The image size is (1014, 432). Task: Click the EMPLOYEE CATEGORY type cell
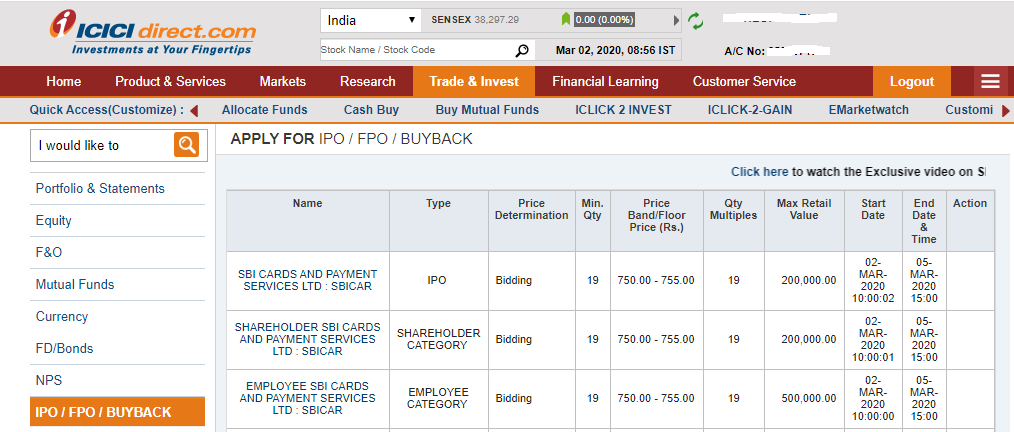tap(437, 398)
